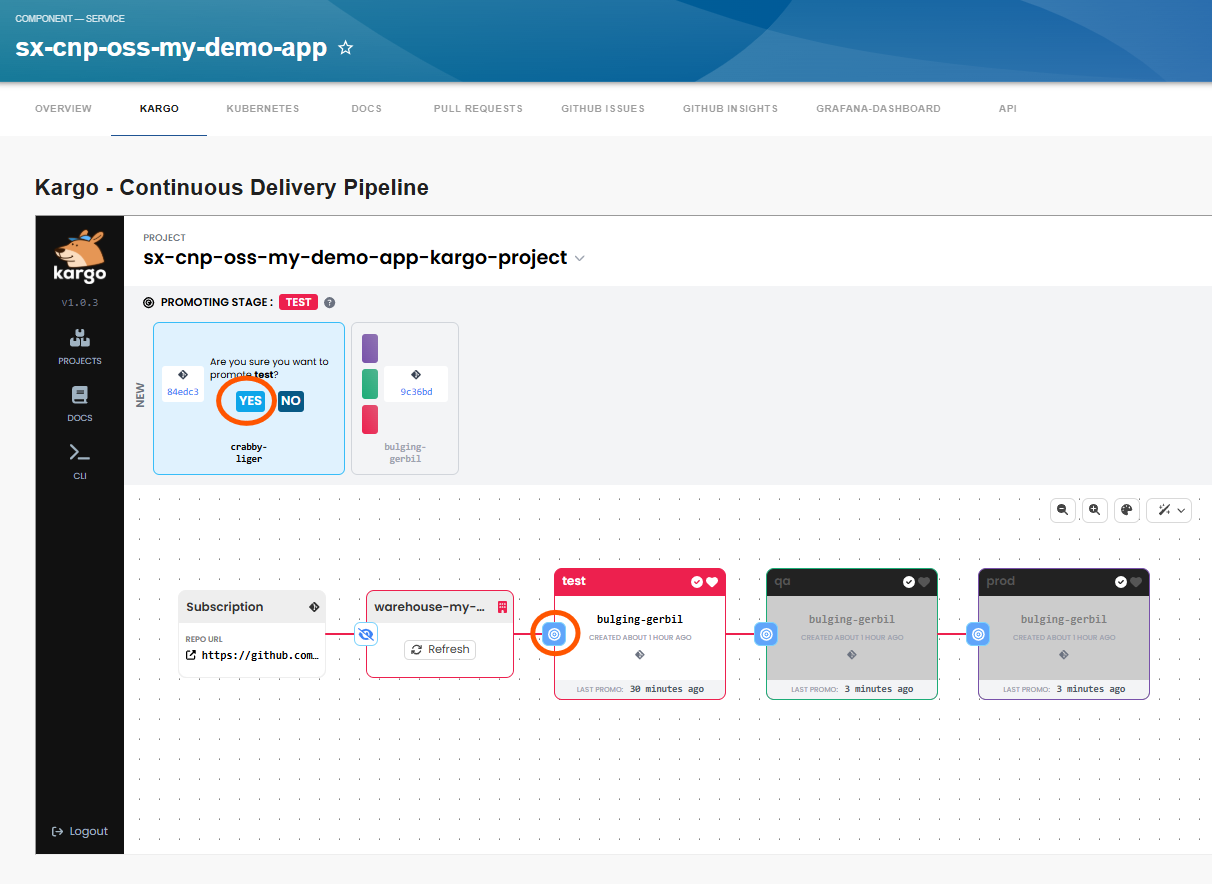Open the Grafana-Dashboard tab
Screen dimensions: 1212x884
(878, 108)
